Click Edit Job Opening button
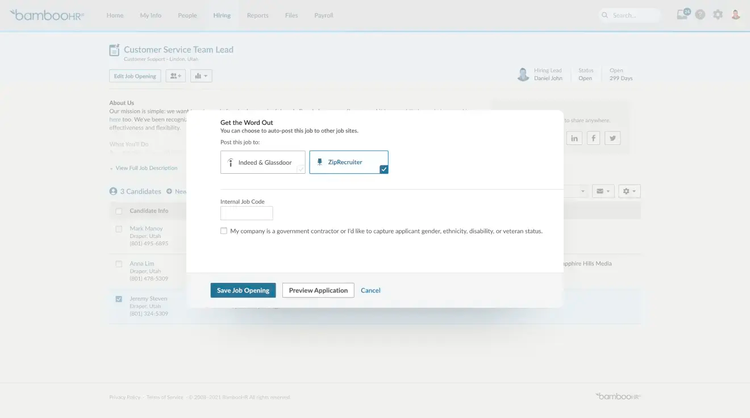750x418 pixels. click(135, 76)
